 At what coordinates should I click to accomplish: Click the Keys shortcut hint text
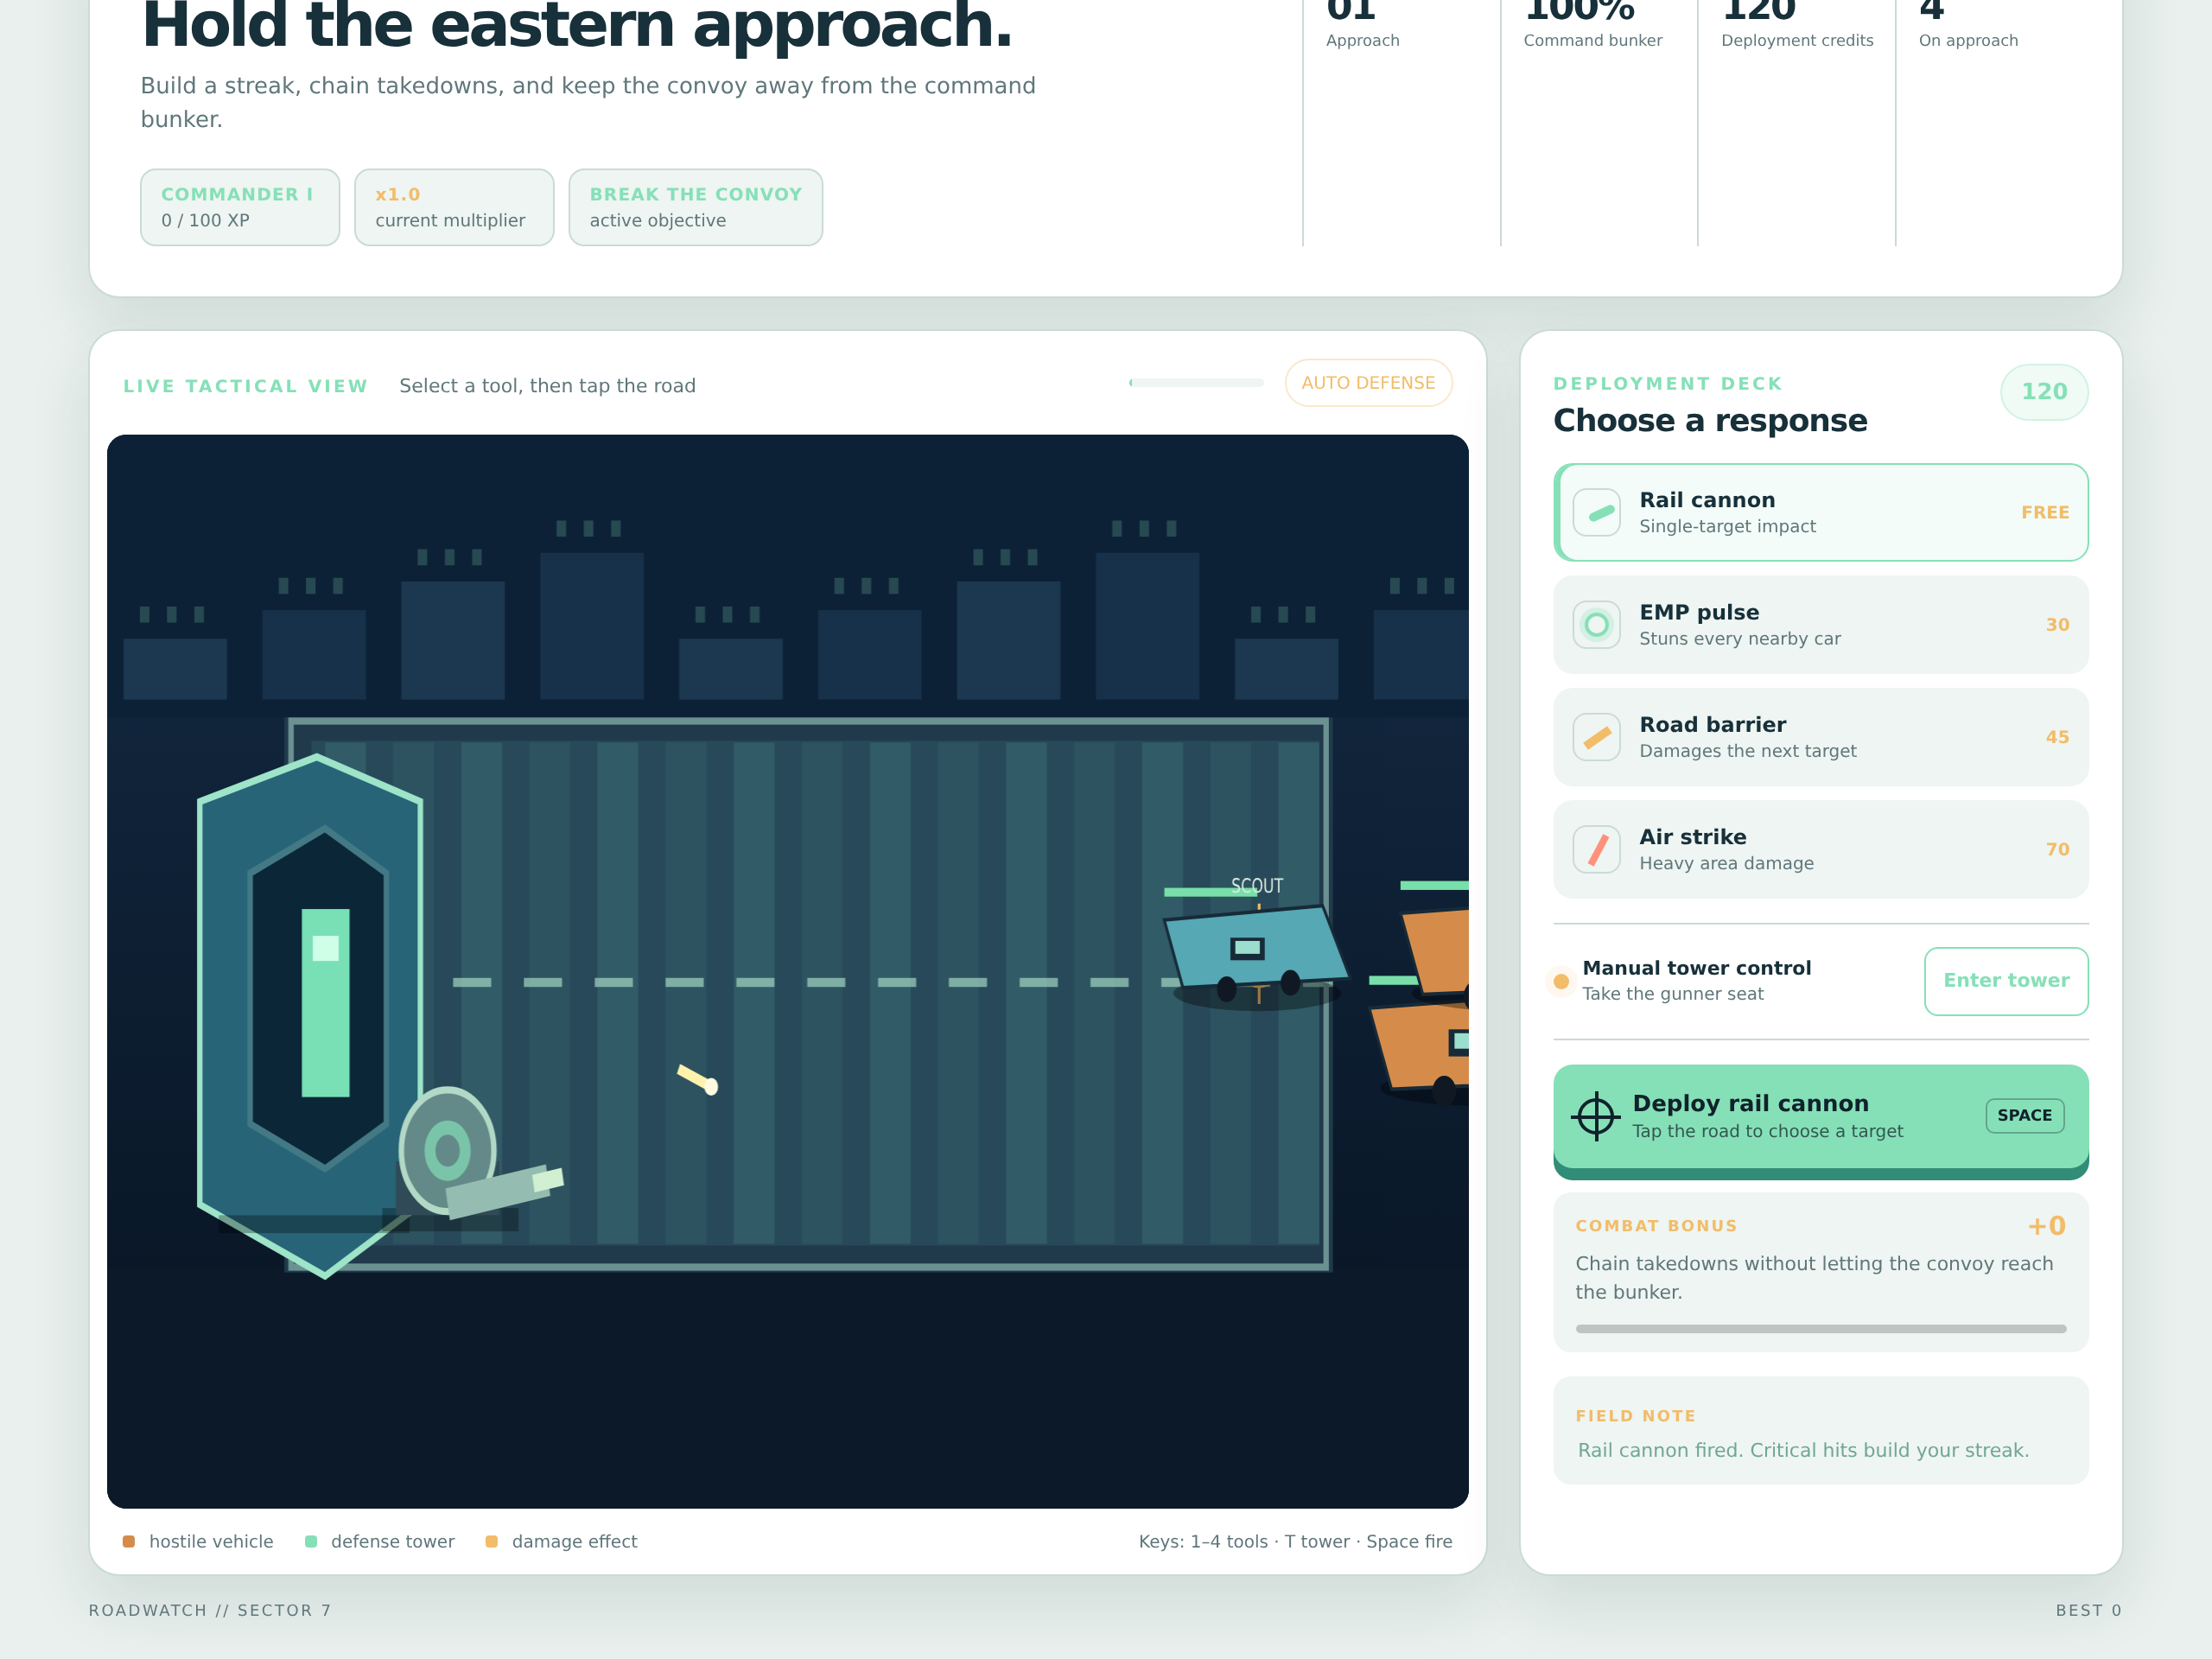click(1295, 1541)
